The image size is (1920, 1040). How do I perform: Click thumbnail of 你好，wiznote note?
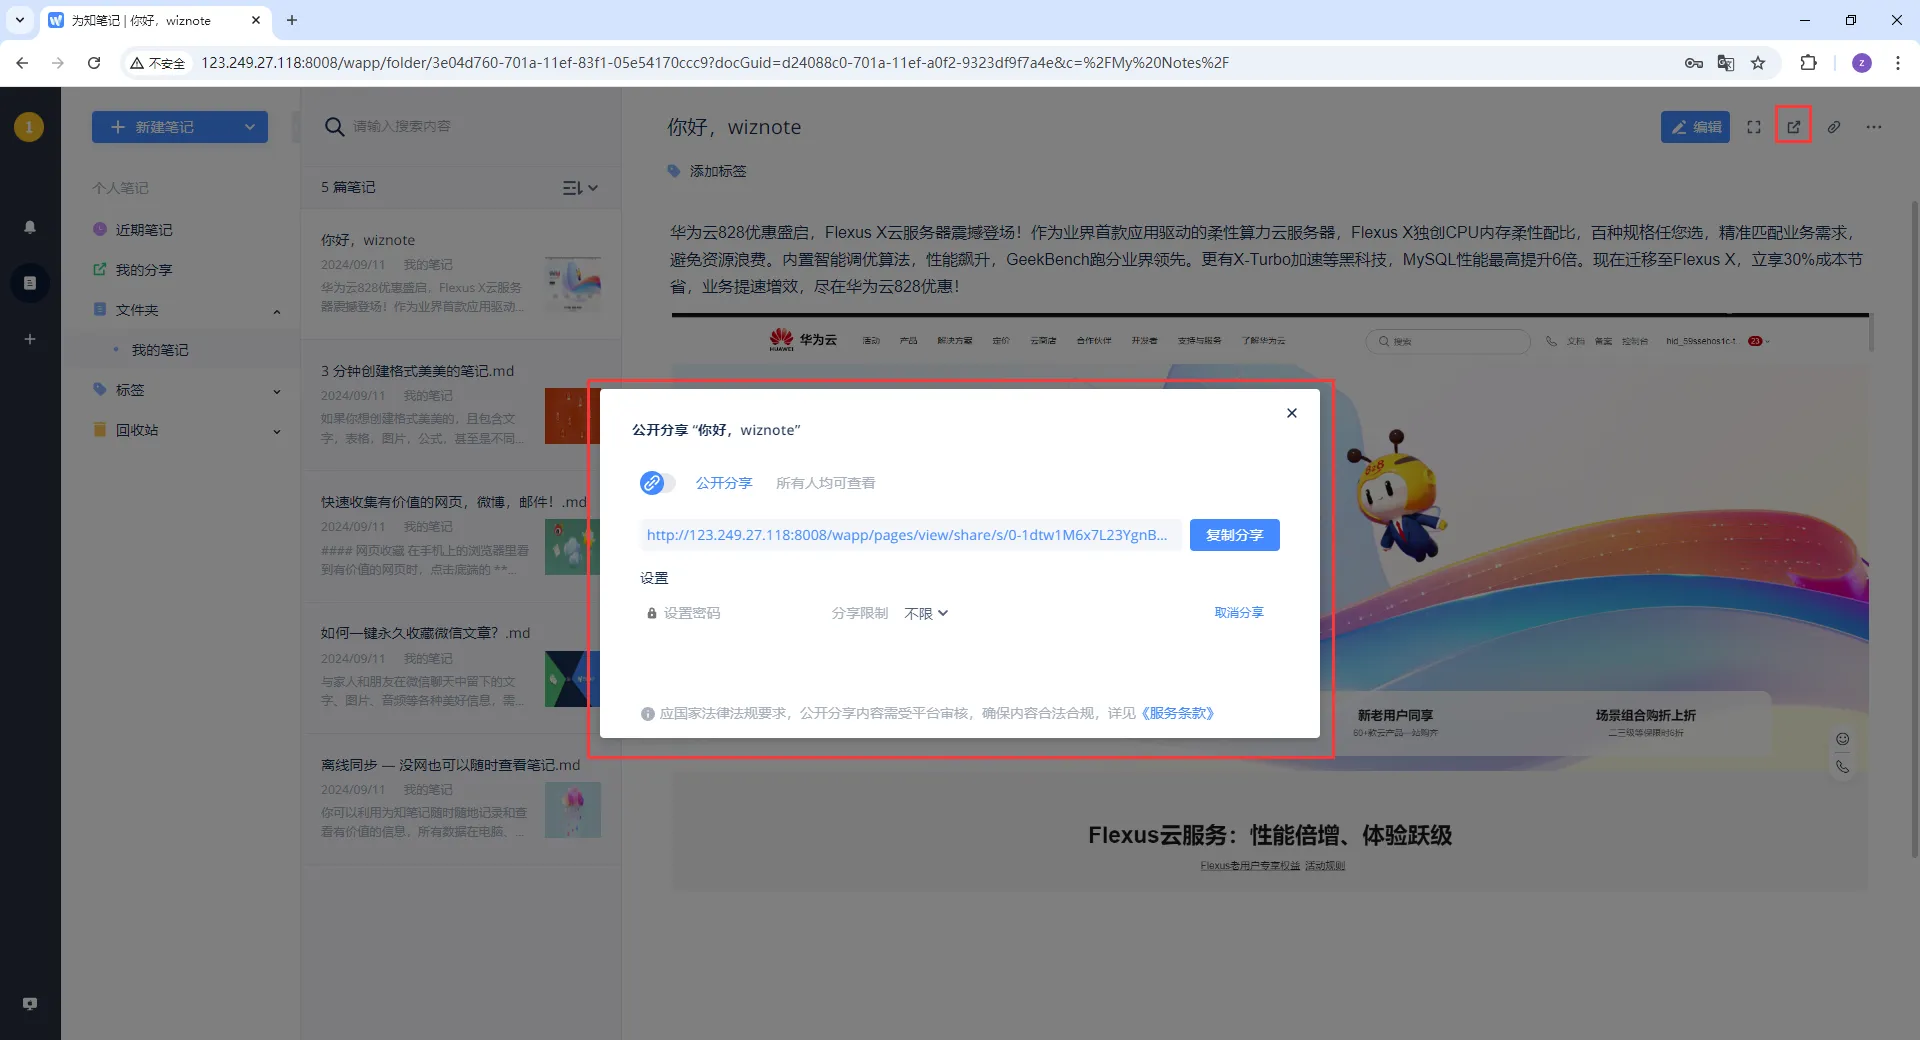click(x=573, y=285)
